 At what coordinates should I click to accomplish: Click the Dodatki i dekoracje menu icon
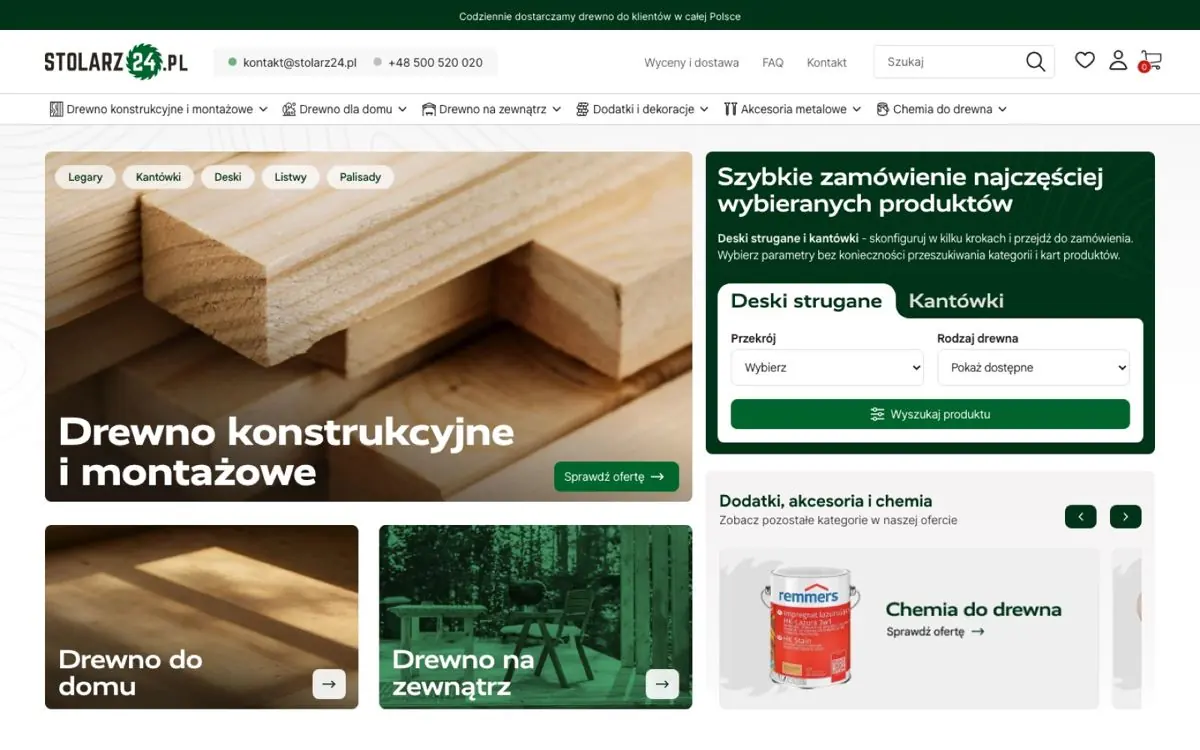[582, 109]
